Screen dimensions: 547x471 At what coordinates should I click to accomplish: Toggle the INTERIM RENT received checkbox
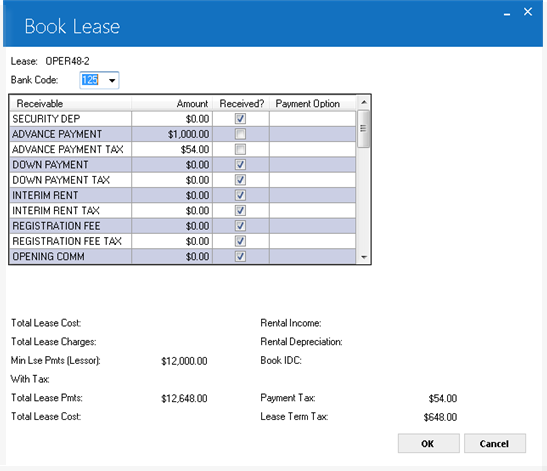tap(240, 195)
